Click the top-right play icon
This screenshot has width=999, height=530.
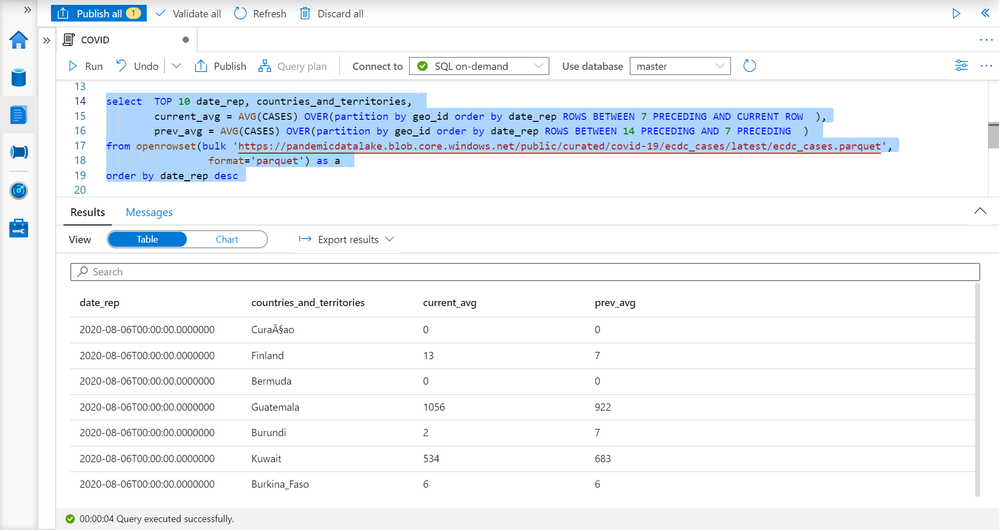[956, 13]
